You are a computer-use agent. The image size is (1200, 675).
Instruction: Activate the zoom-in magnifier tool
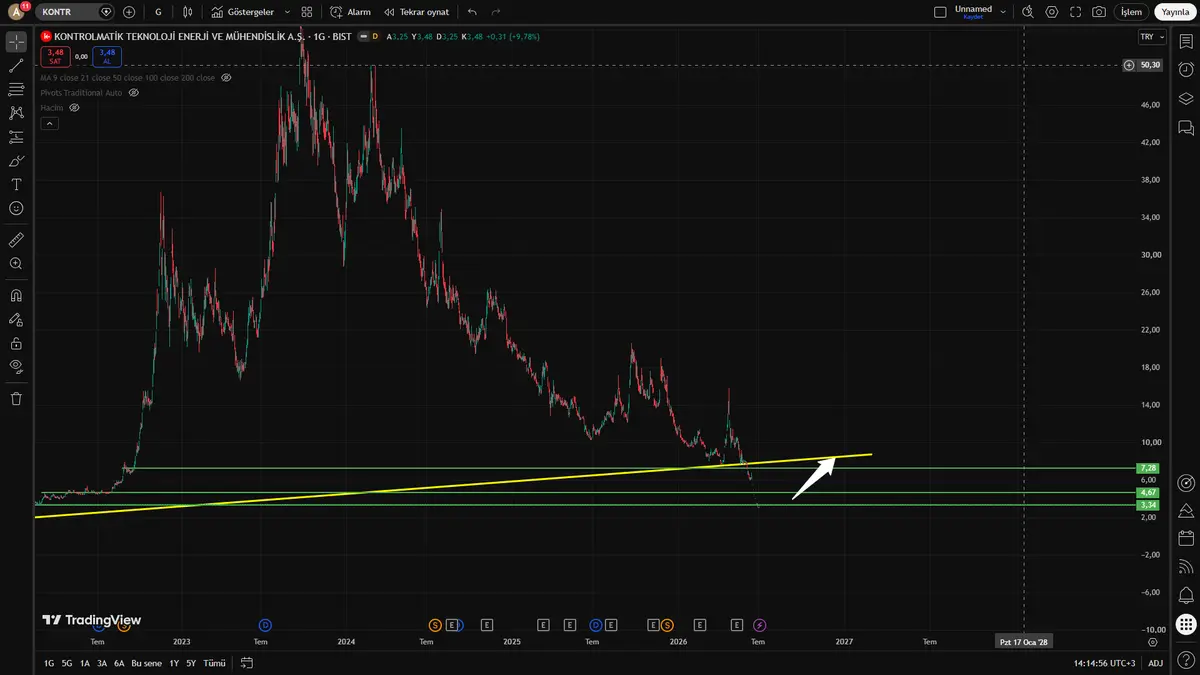click(x=16, y=264)
